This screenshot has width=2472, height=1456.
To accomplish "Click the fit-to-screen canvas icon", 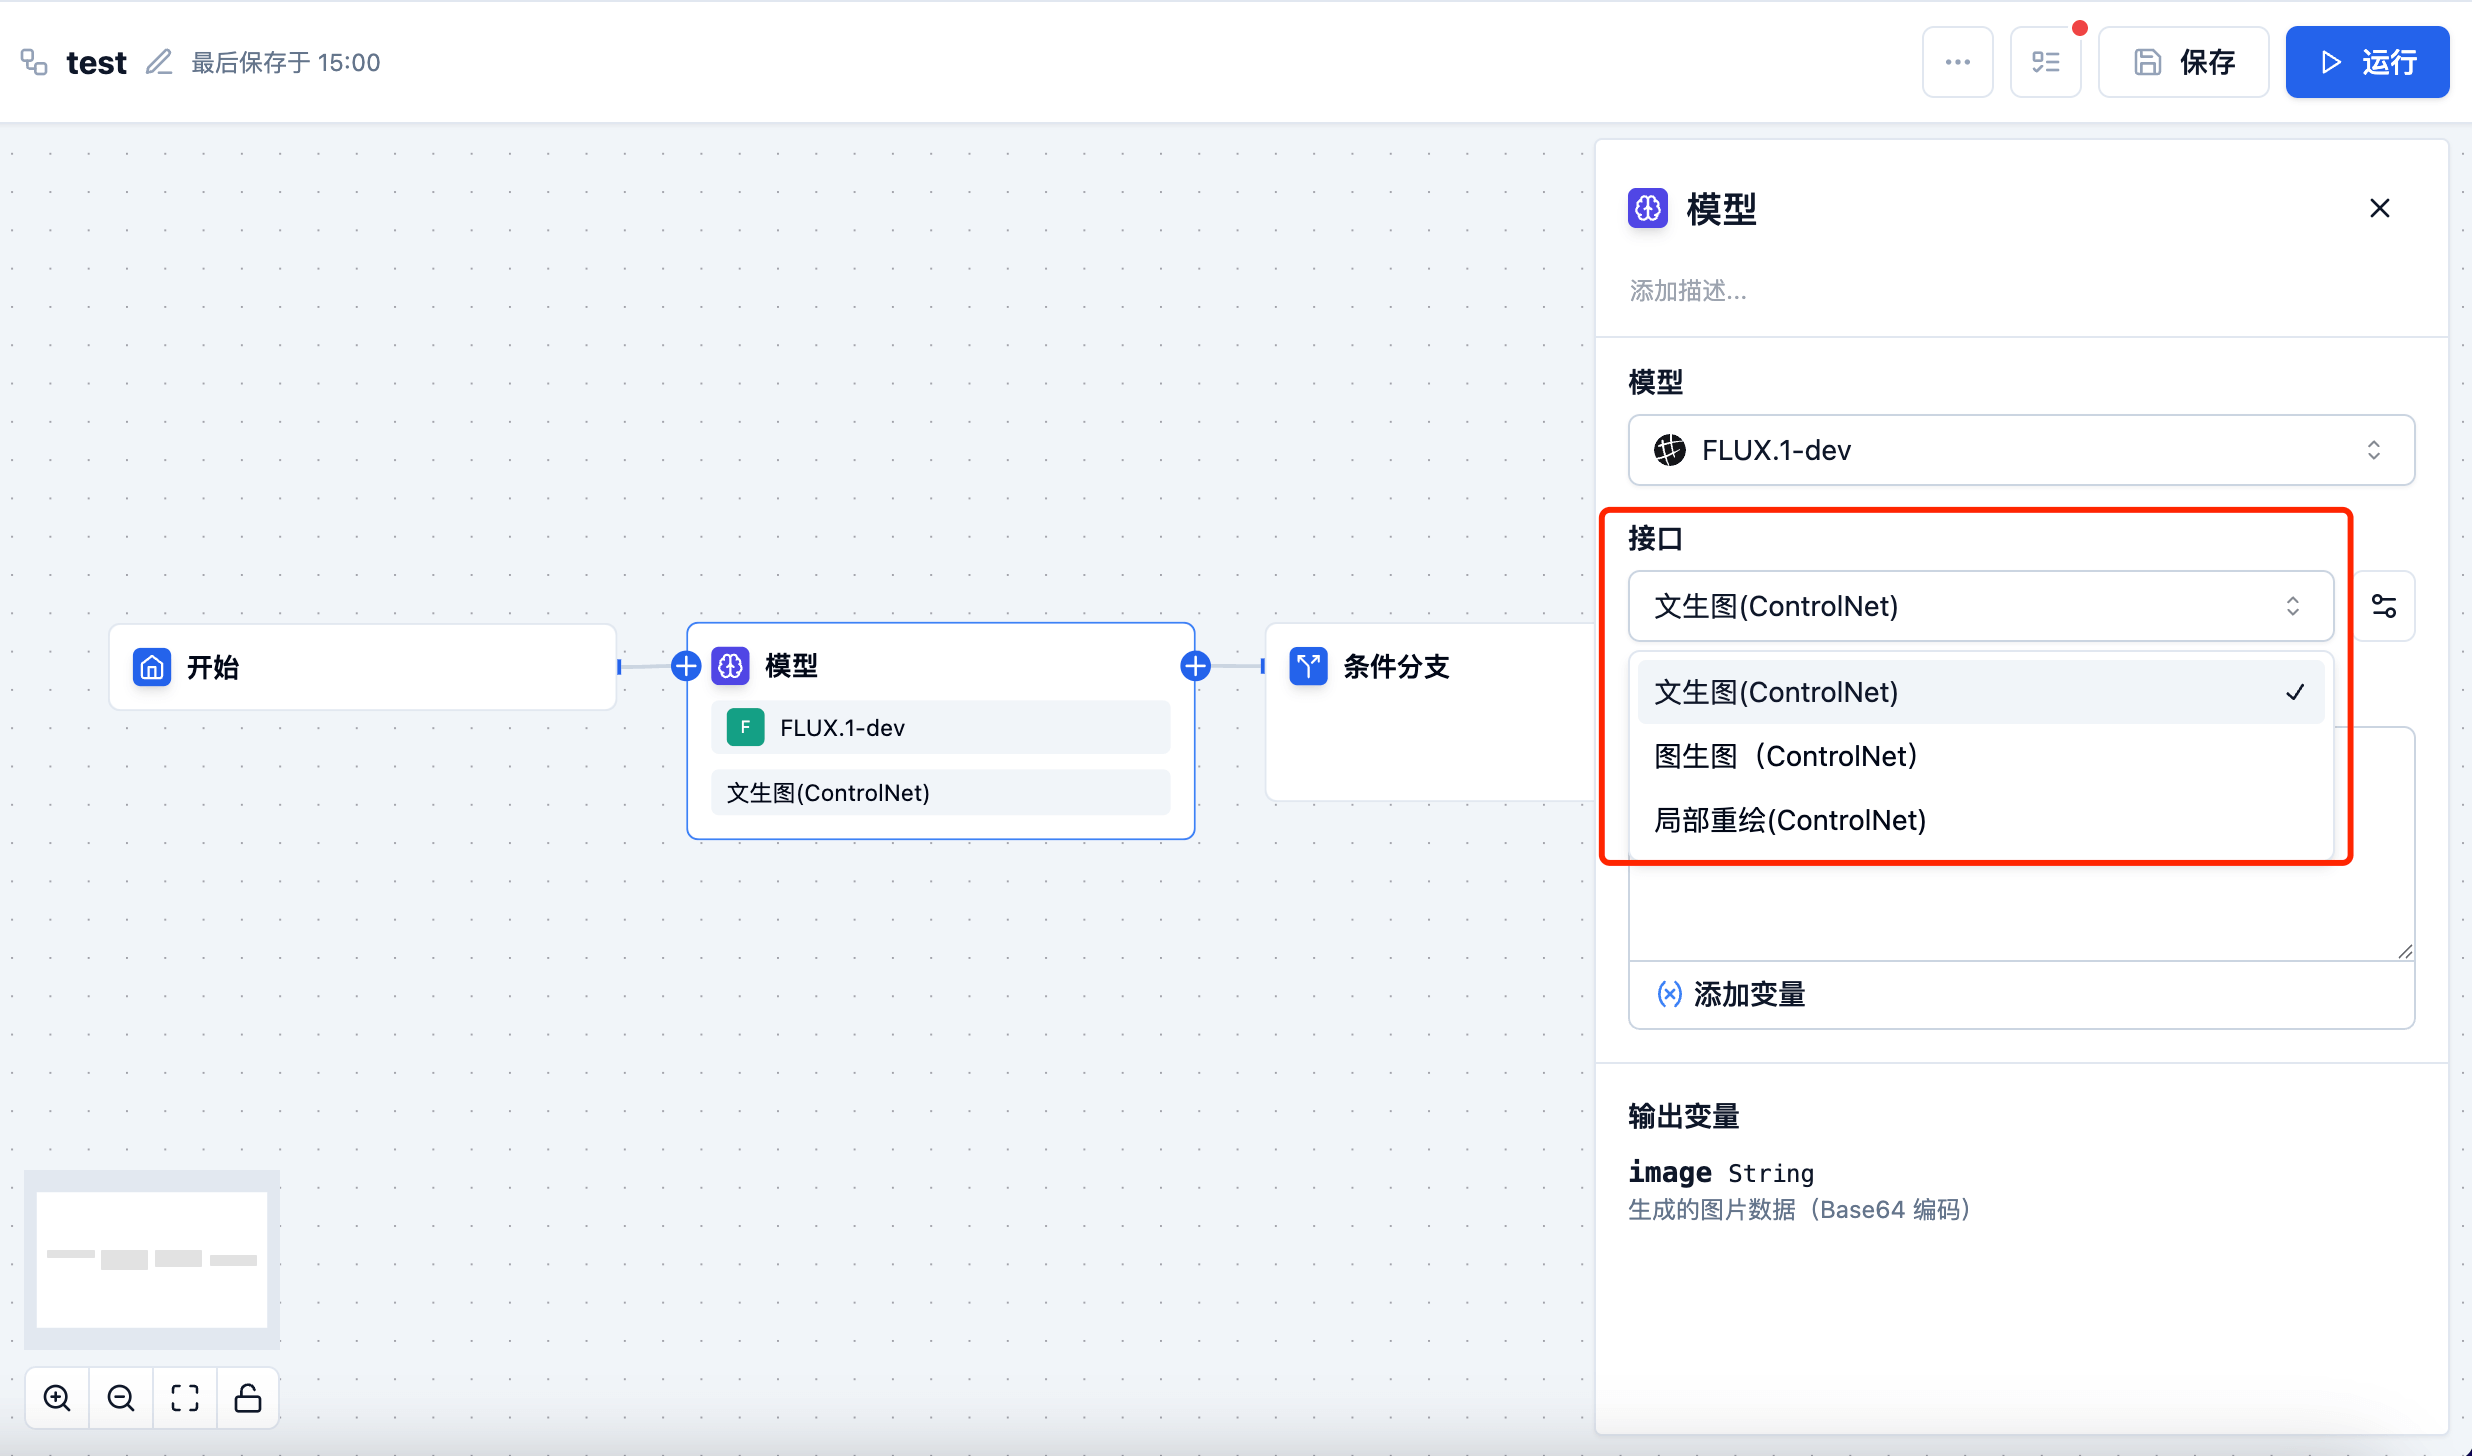I will [185, 1397].
